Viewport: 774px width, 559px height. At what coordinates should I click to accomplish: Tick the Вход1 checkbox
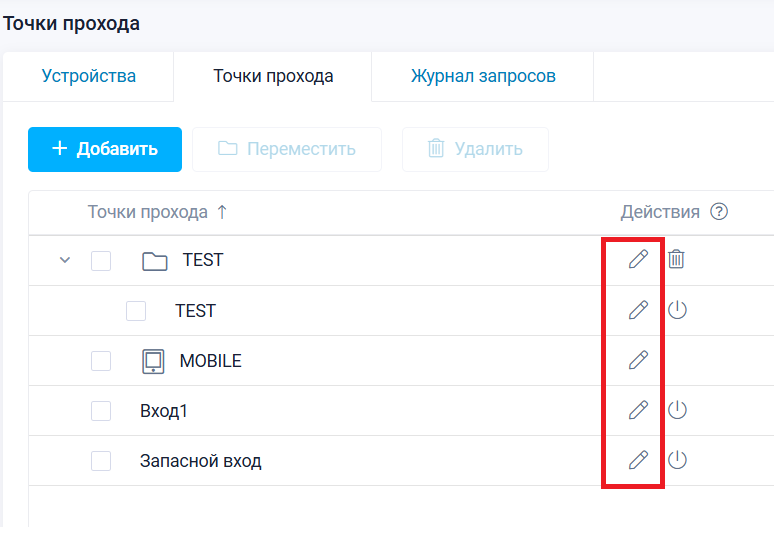click(101, 411)
